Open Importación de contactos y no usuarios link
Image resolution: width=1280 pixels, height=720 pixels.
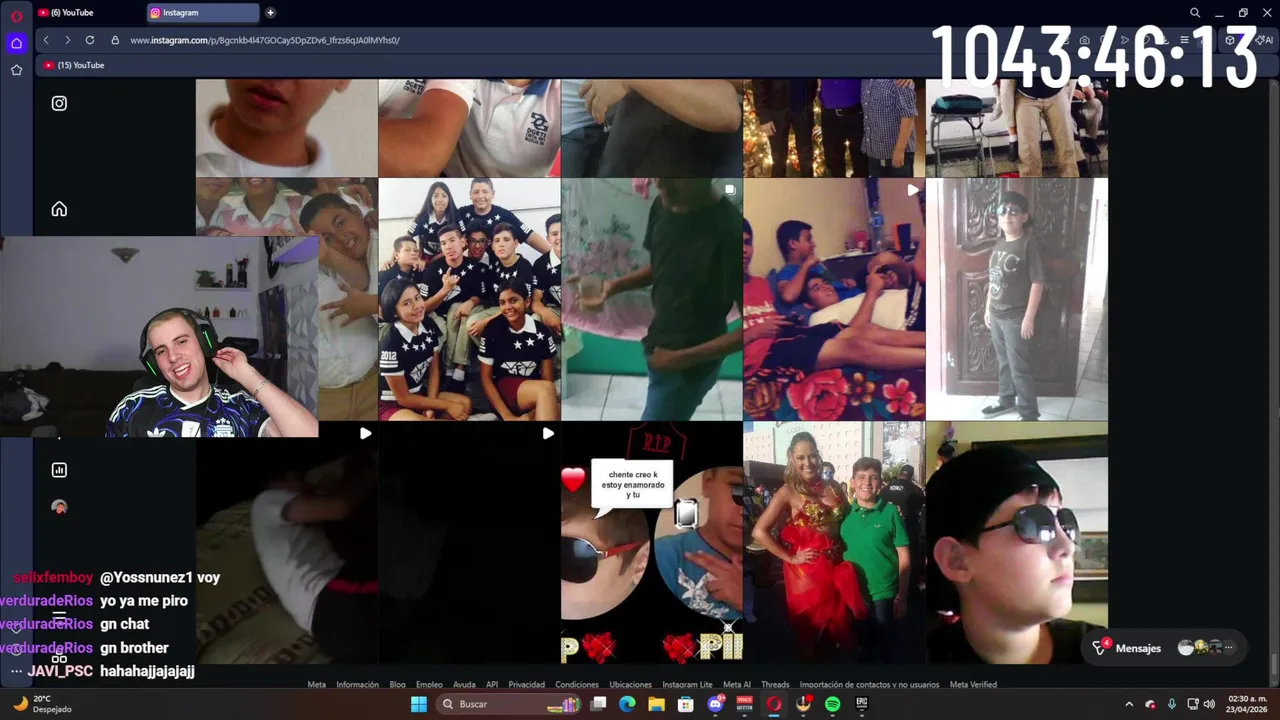tap(869, 685)
